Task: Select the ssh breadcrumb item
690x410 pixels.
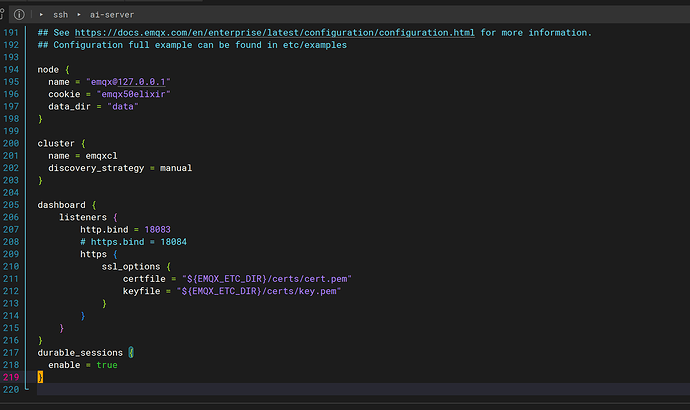Action: point(61,15)
